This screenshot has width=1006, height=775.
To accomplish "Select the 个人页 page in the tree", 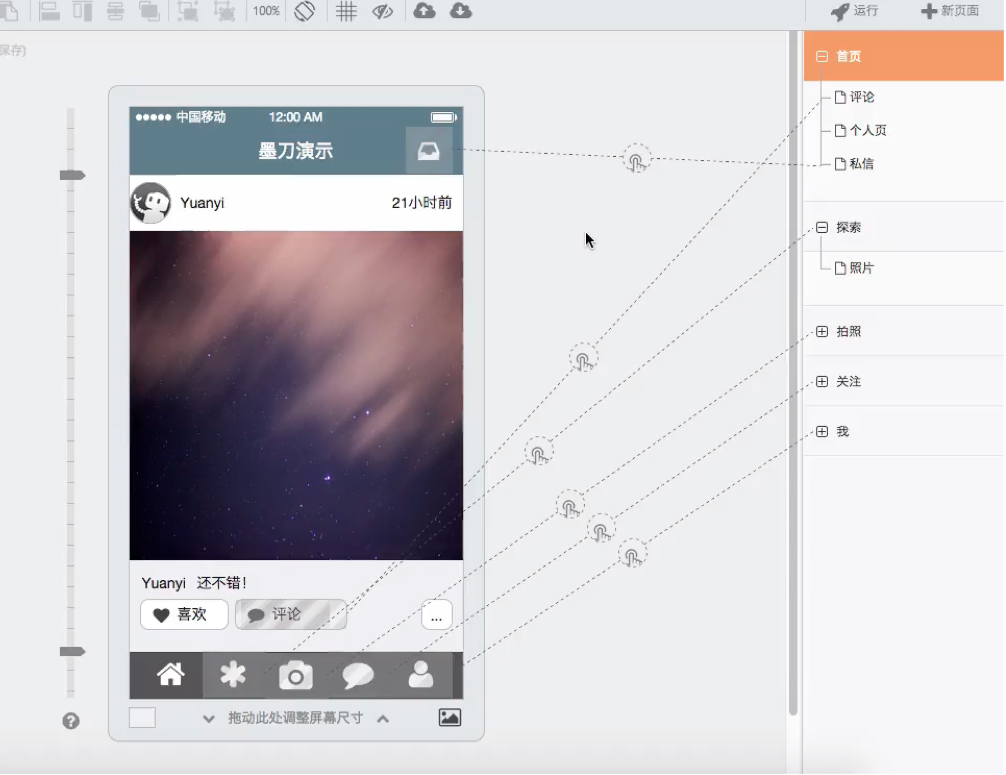I will (x=866, y=130).
